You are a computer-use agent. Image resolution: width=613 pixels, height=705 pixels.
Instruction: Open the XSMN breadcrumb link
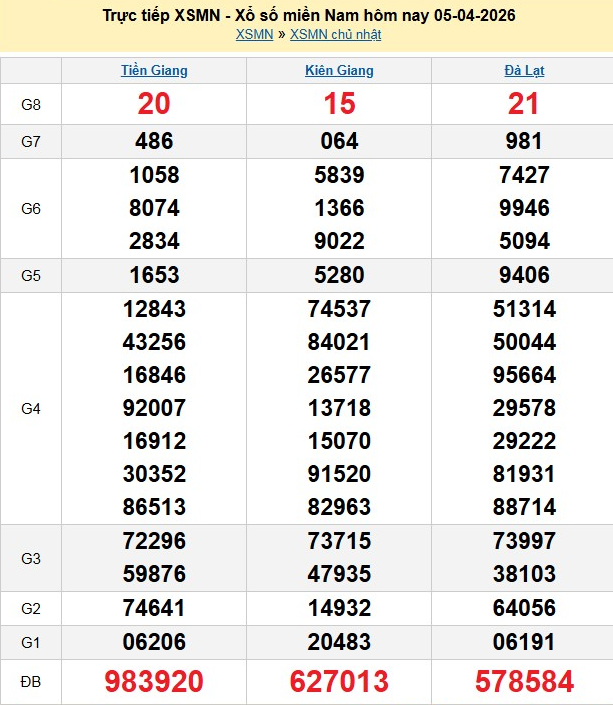coord(255,34)
